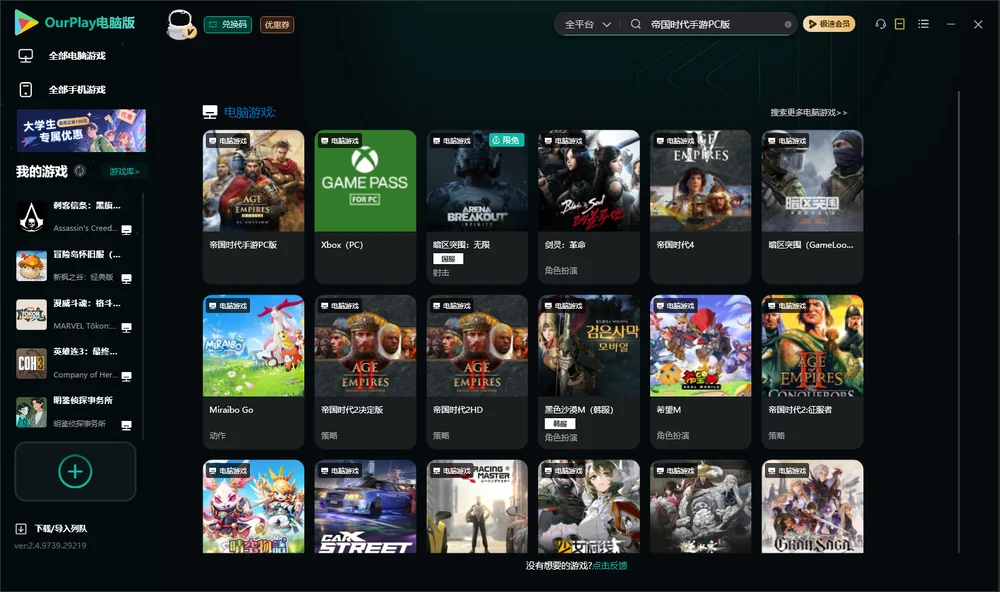This screenshot has width=1000, height=592.
Task: Open the Racing Master game card
Action: pyautogui.click(x=477, y=507)
